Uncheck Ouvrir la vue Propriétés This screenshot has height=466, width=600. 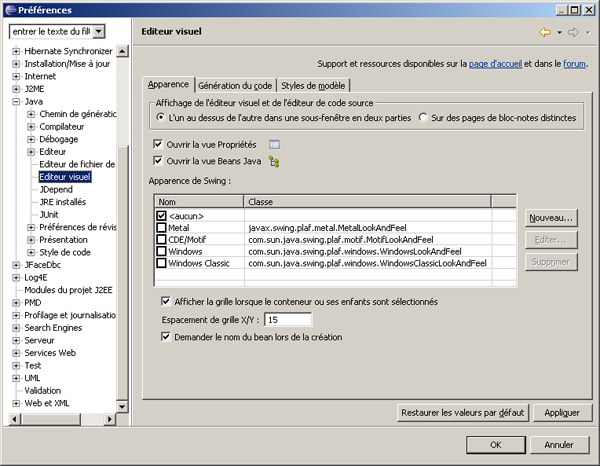click(x=158, y=145)
